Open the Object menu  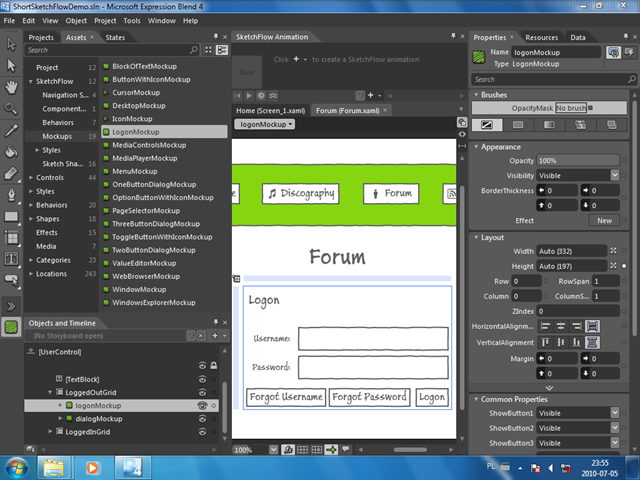click(x=76, y=20)
